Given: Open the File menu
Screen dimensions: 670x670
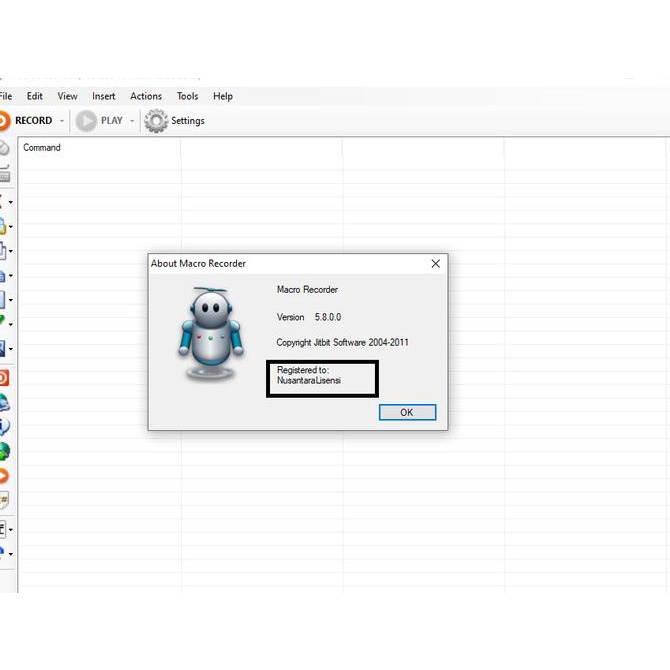Looking at the screenshot, I should pos(6,96).
